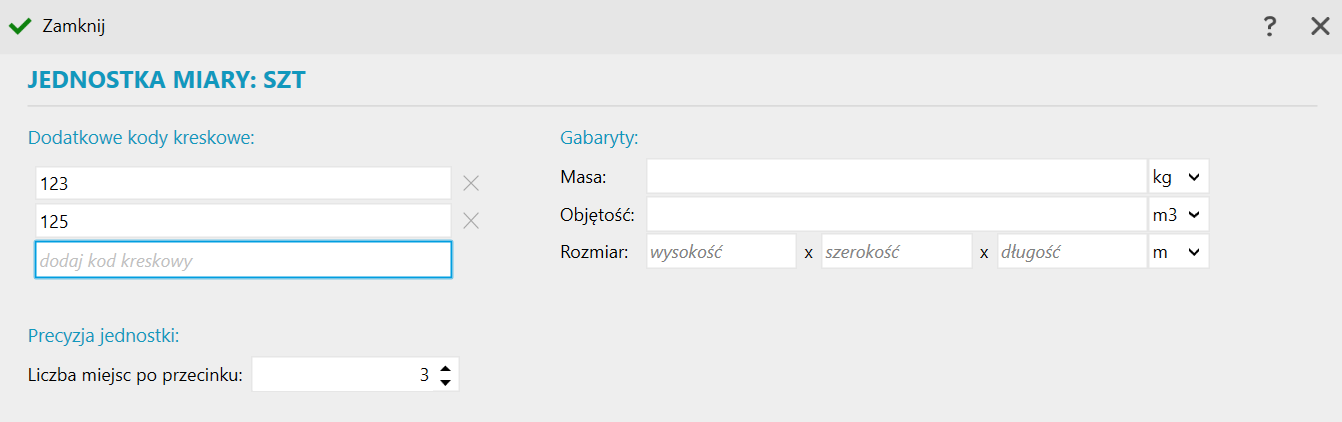Expand the m3 volume unit dropdown
Screen dimensions: 1342x422
pyautogui.click(x=1179, y=215)
